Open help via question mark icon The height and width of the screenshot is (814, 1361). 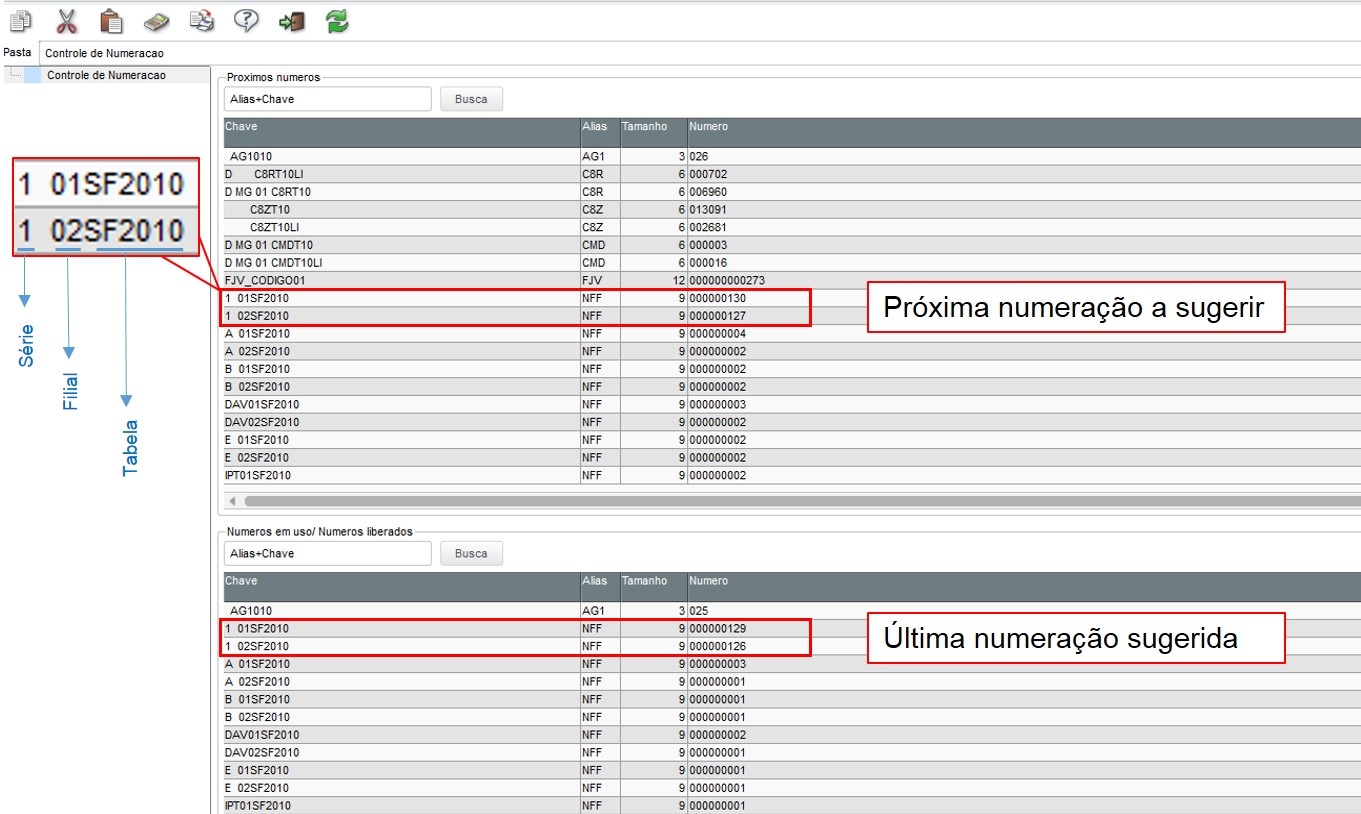click(x=246, y=20)
